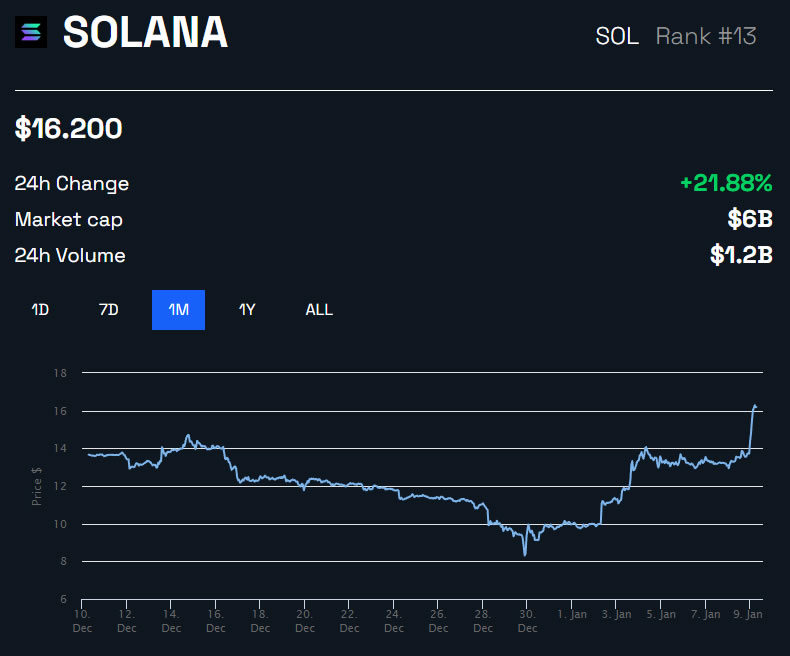Show the ALL time price history
The width and height of the screenshot is (790, 656).
[x=319, y=309]
